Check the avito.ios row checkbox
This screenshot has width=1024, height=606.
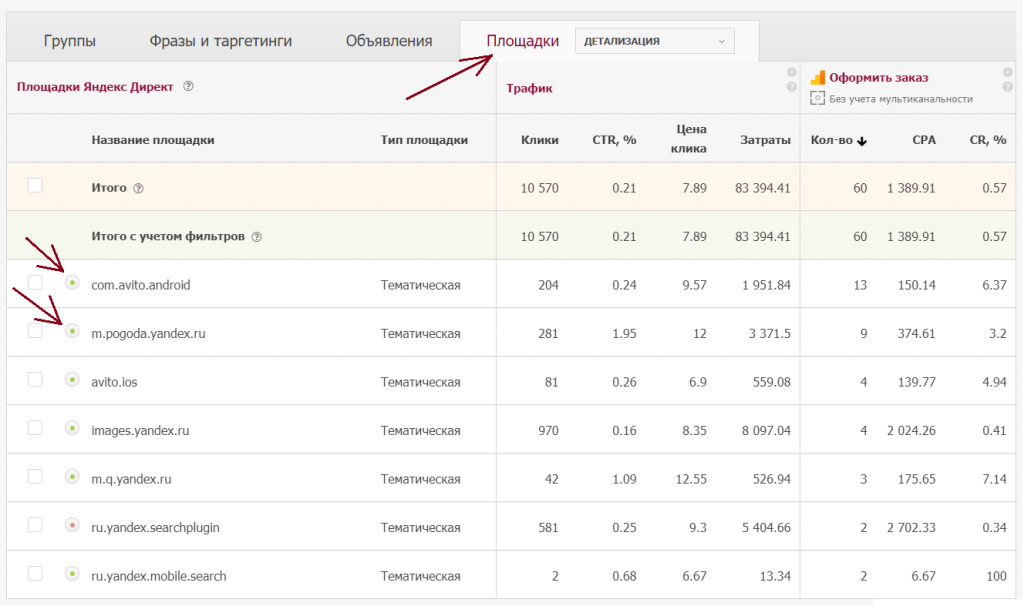click(35, 379)
